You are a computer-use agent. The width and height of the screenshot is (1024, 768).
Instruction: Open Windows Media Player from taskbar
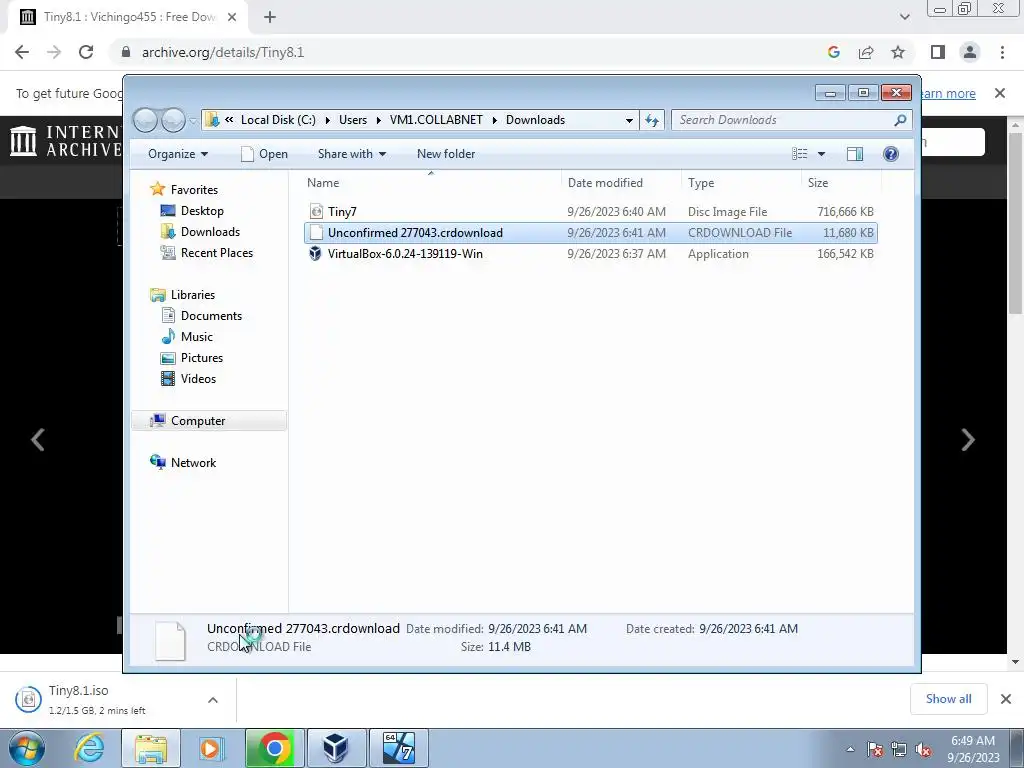pos(212,748)
